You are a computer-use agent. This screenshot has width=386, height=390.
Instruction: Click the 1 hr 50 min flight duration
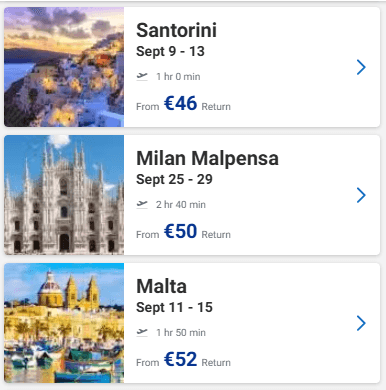pos(181,333)
